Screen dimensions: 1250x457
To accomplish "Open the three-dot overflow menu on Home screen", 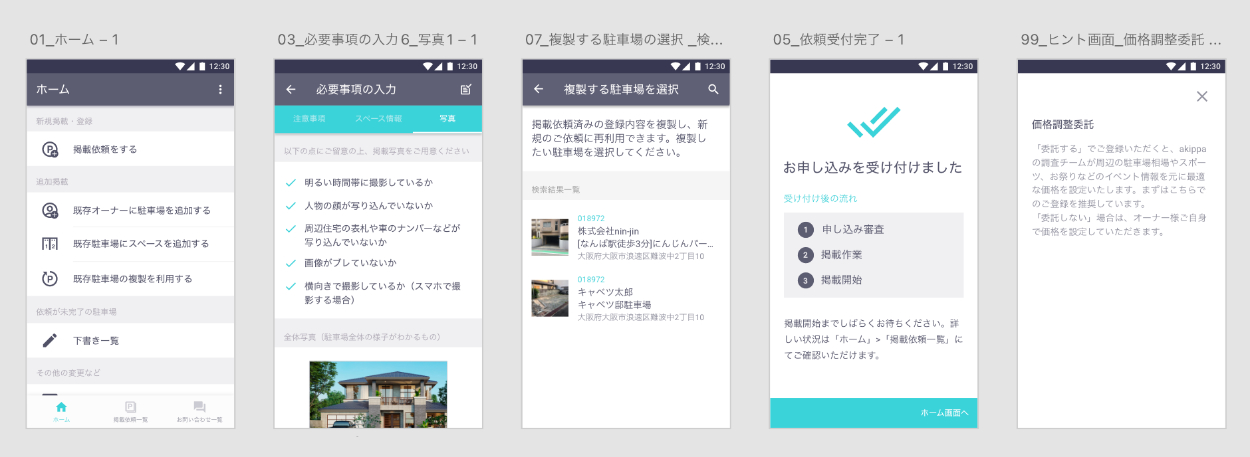I will coord(220,90).
